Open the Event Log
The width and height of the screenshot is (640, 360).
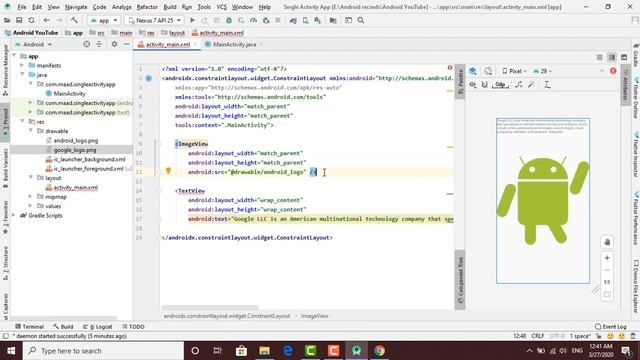611,327
